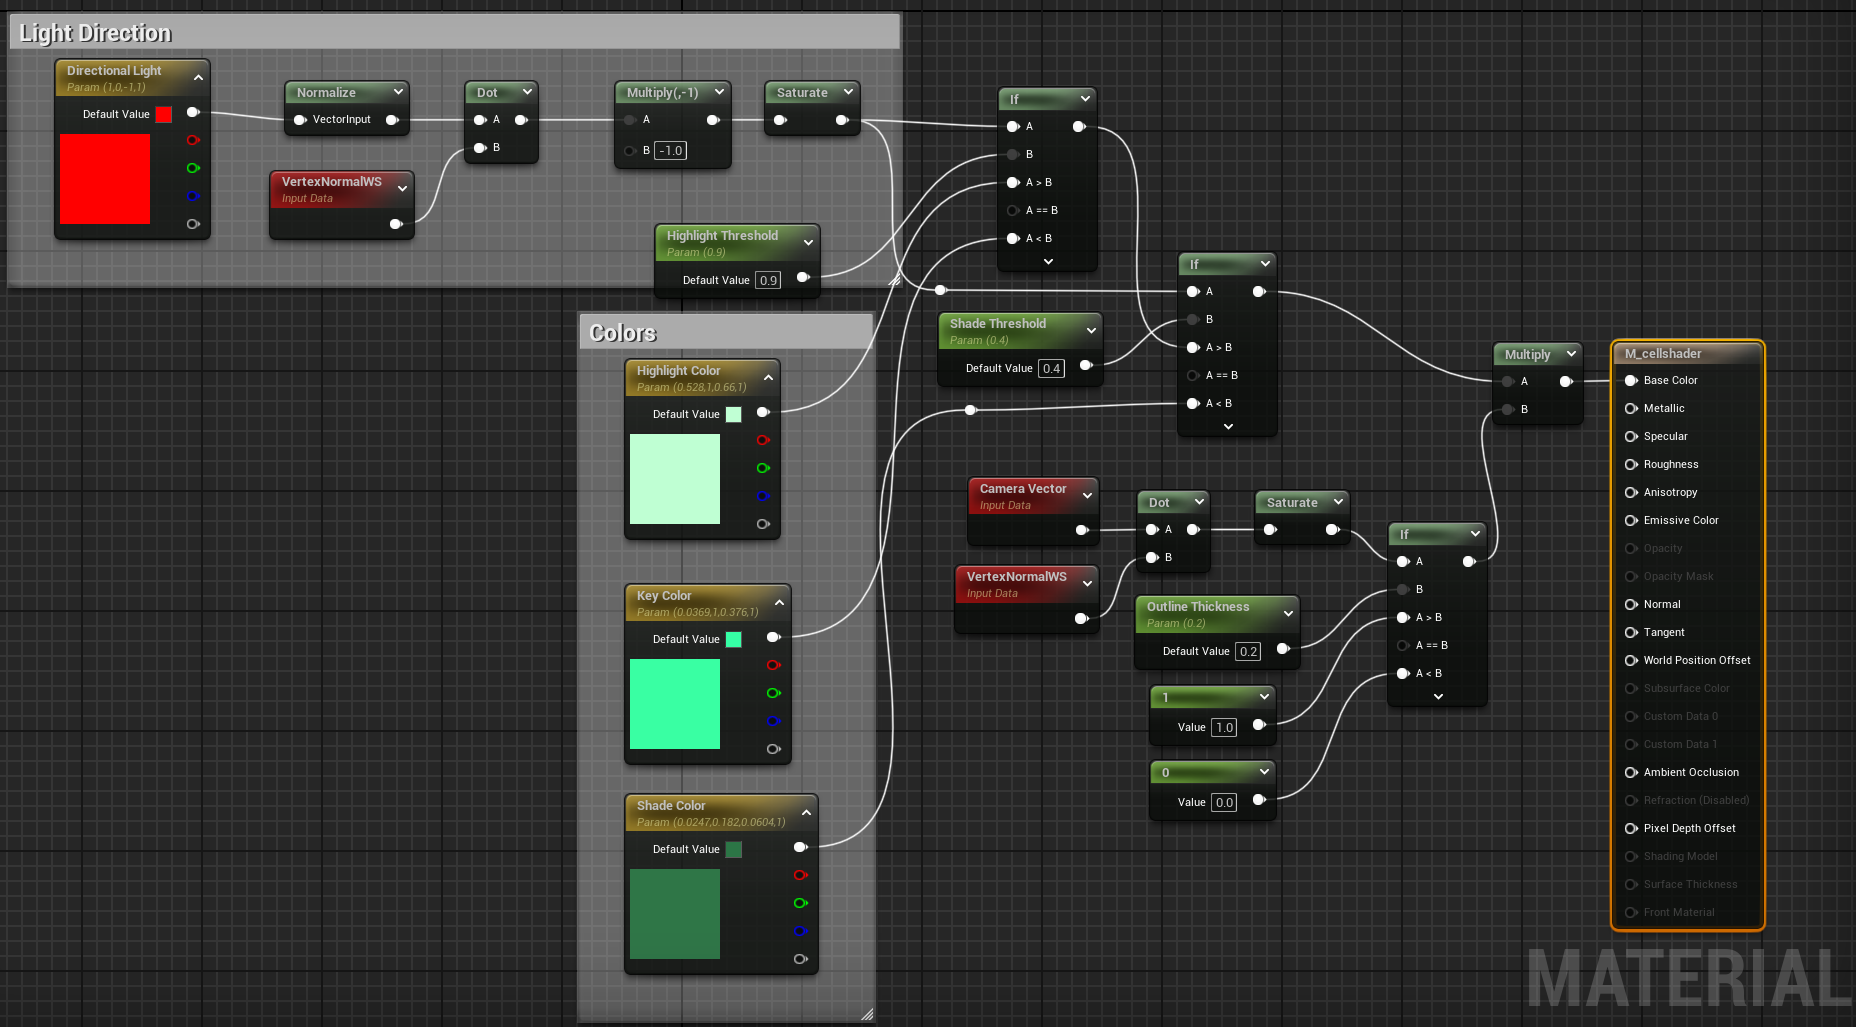The width and height of the screenshot is (1856, 1027).
Task: Click the Normal input pin
Action: (1631, 604)
